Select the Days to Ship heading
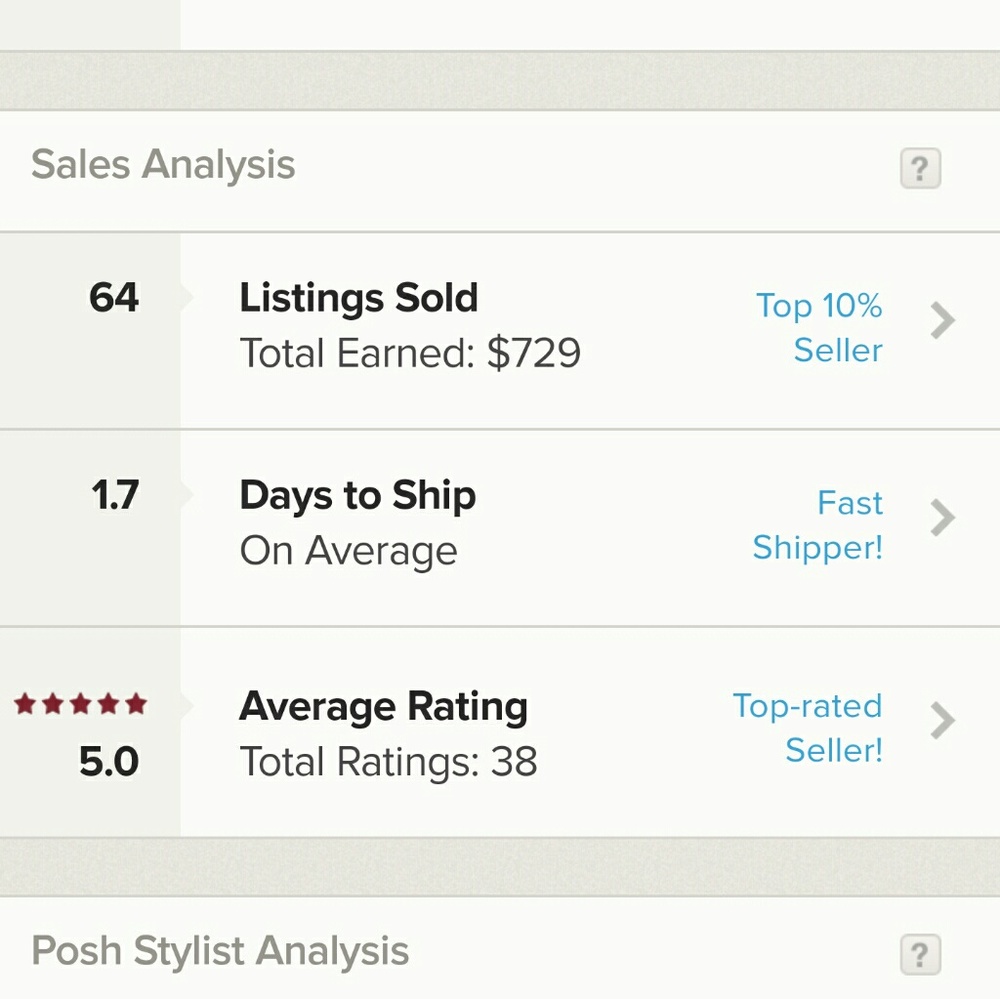Screen dimensions: 1000x999 357,496
